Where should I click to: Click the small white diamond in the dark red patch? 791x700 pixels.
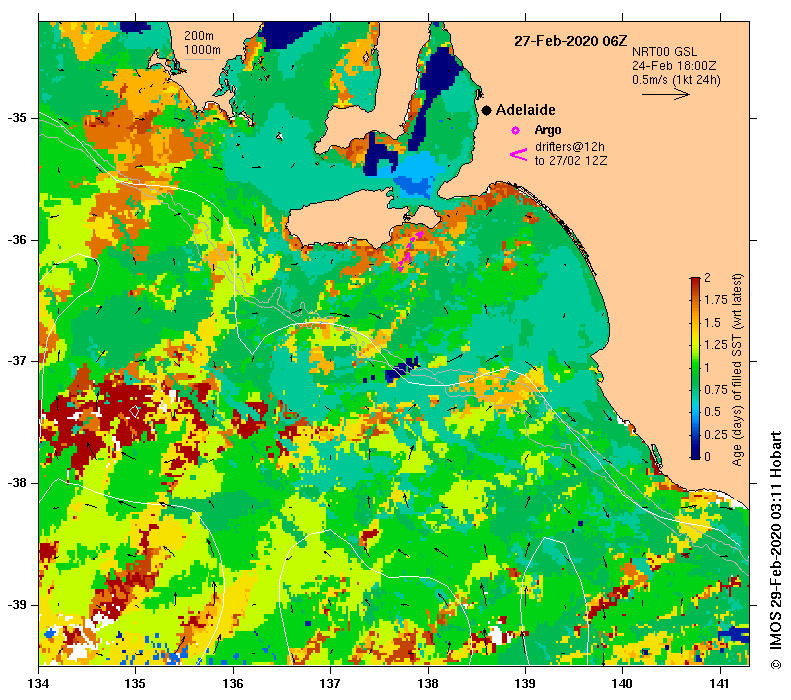134,411
